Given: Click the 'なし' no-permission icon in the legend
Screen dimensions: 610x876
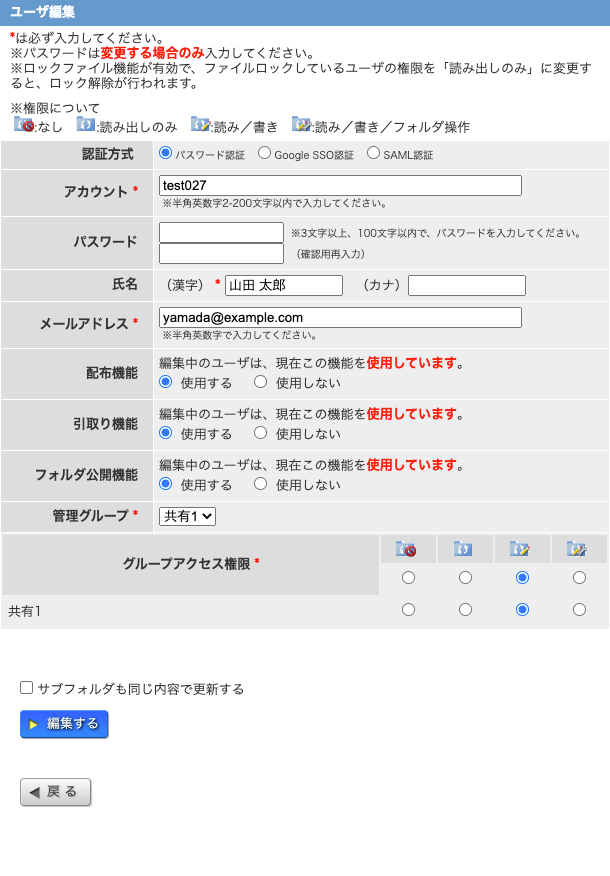Looking at the screenshot, I should pos(24,125).
